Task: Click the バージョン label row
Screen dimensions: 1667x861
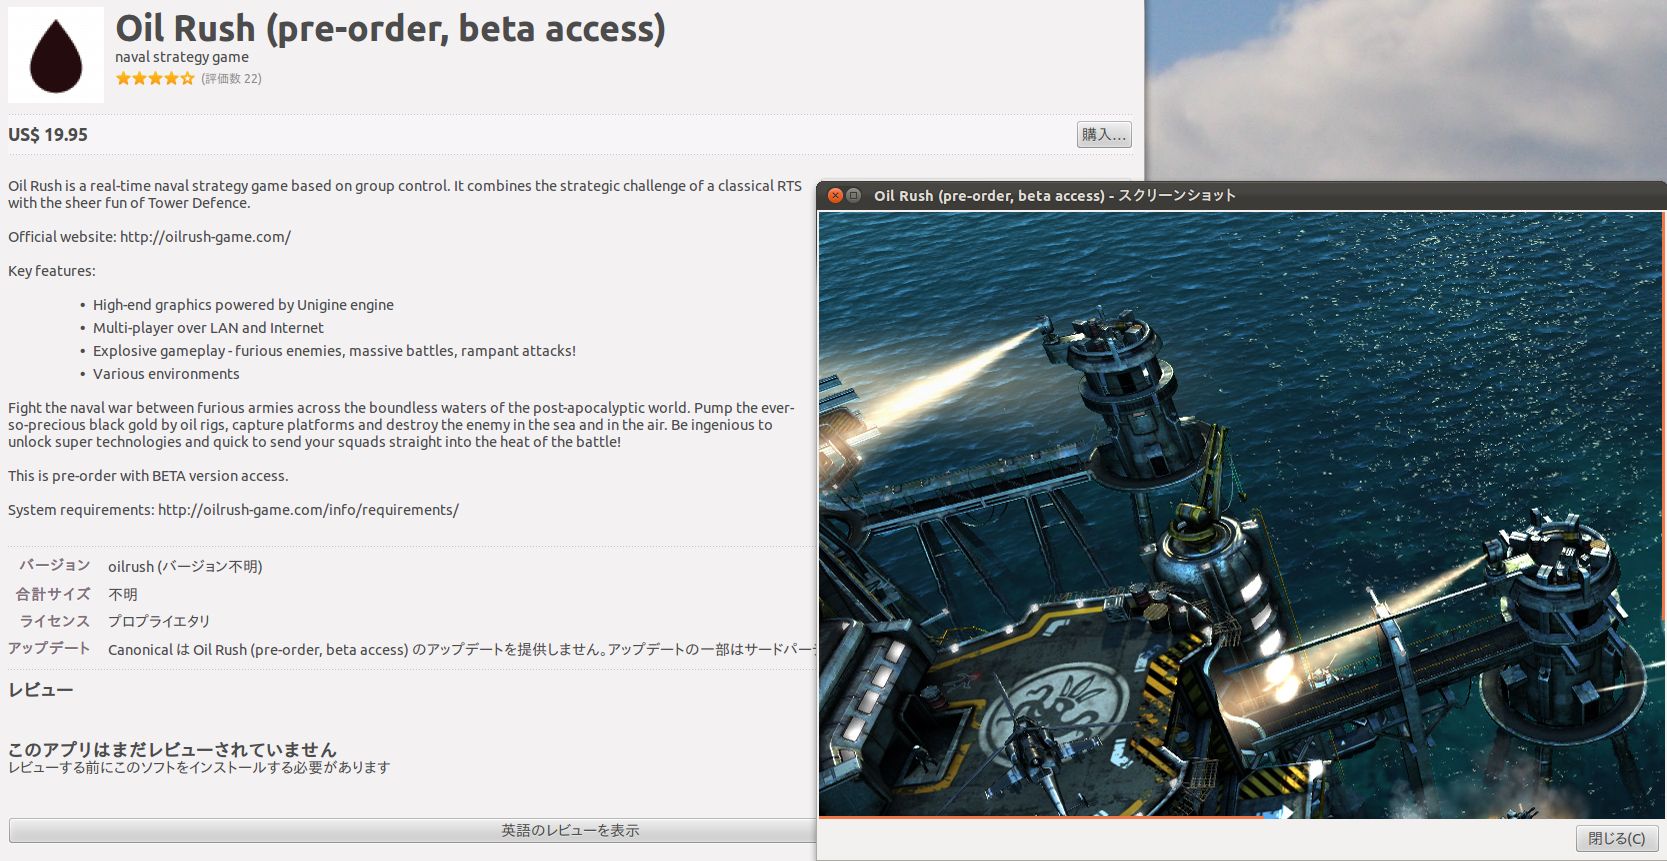Action: 55,566
